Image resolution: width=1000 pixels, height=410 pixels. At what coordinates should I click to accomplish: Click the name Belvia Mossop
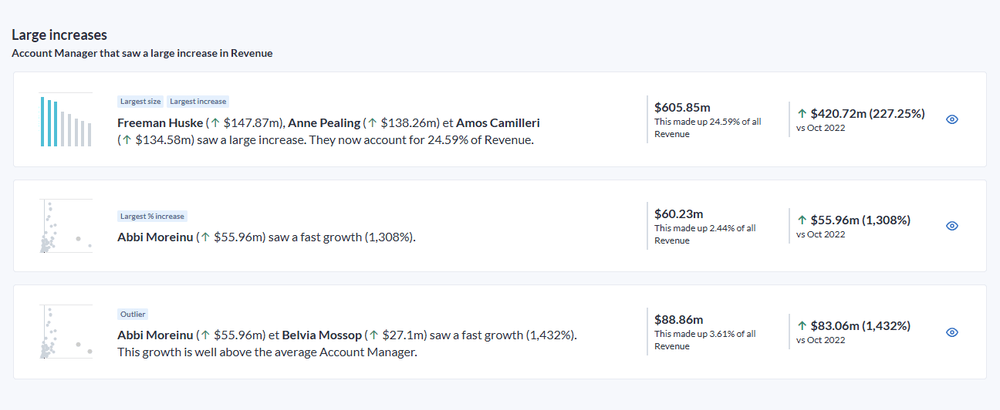coord(321,335)
